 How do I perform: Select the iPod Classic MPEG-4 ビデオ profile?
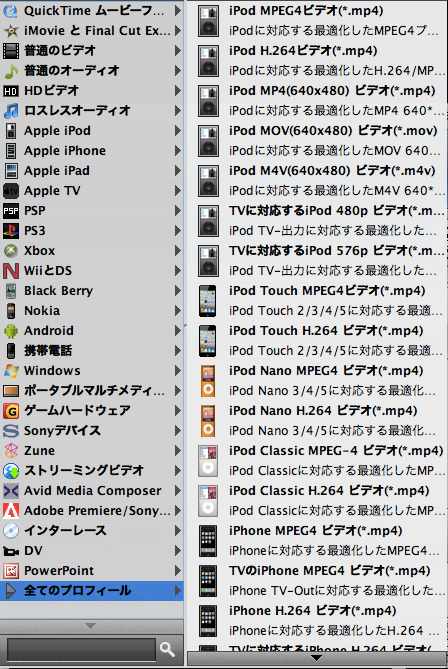(x=318, y=461)
